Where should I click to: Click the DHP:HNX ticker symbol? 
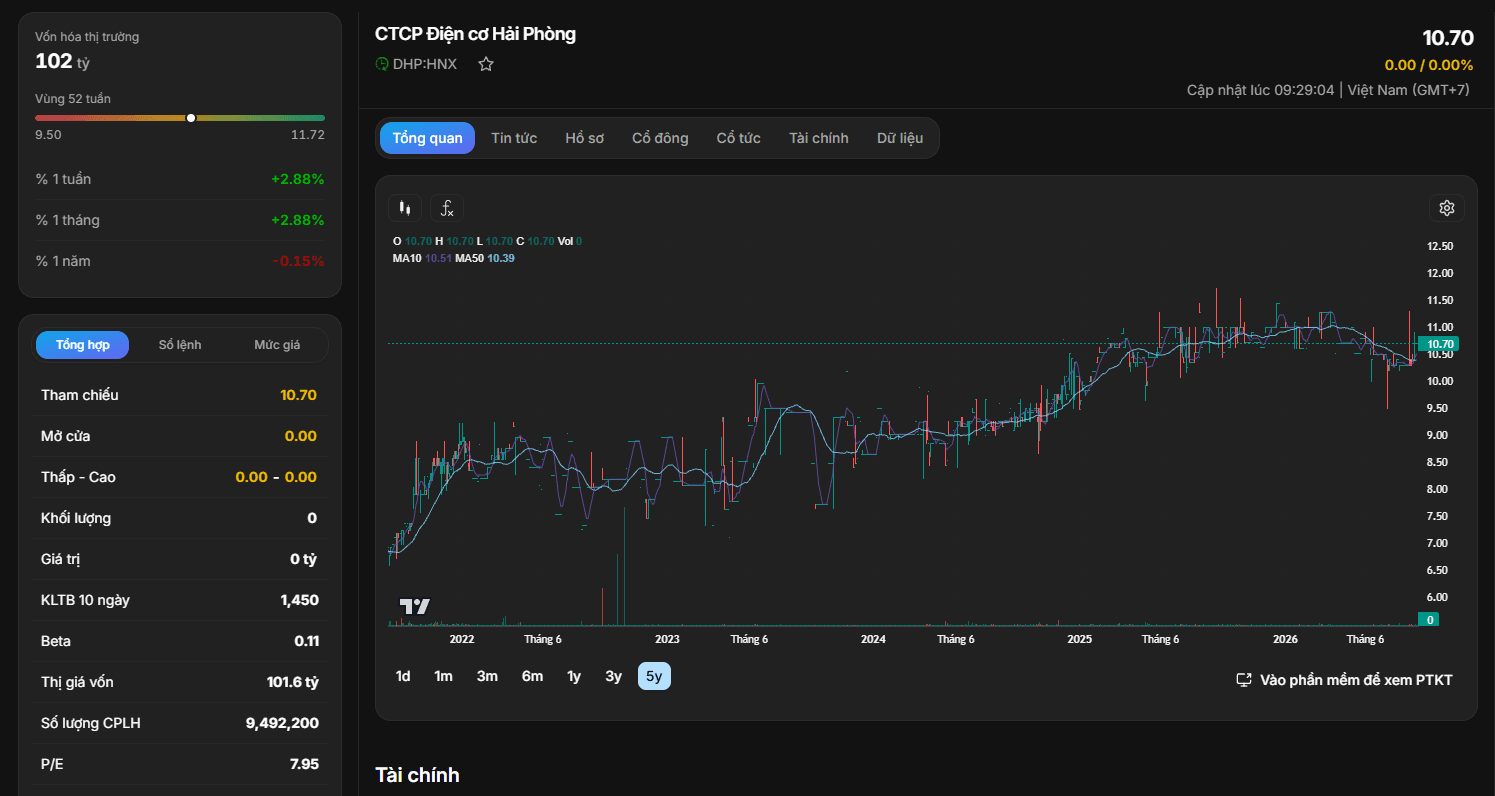[x=425, y=64]
